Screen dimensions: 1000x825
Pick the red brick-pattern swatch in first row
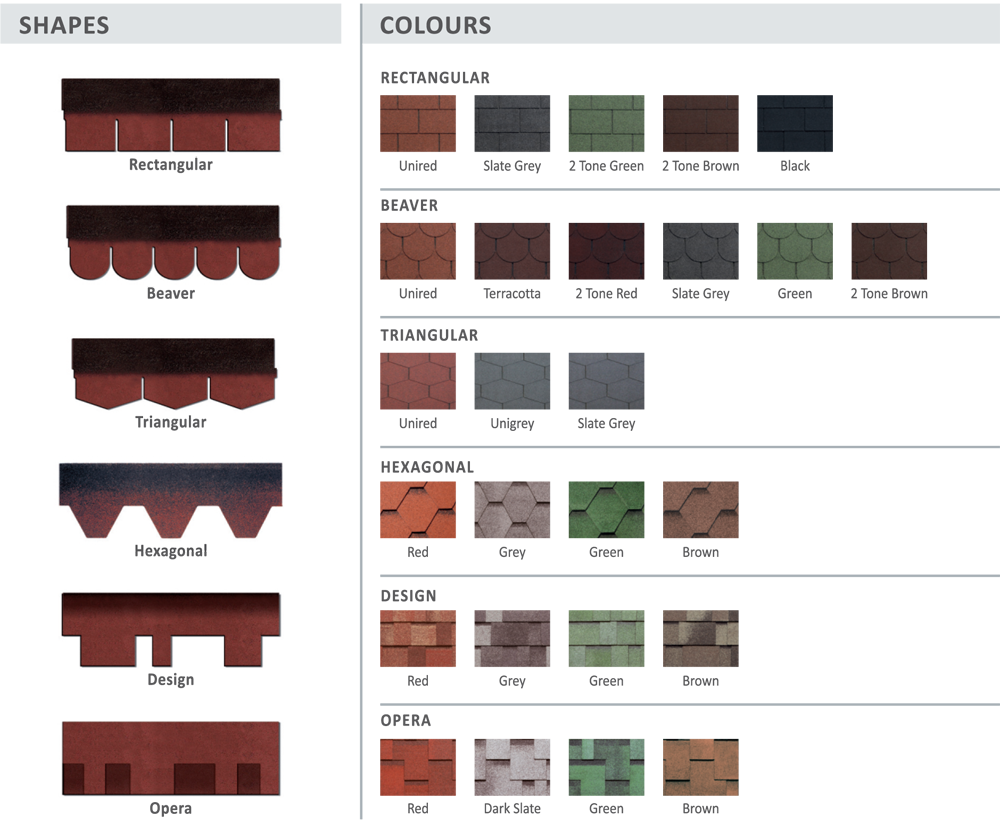417,122
